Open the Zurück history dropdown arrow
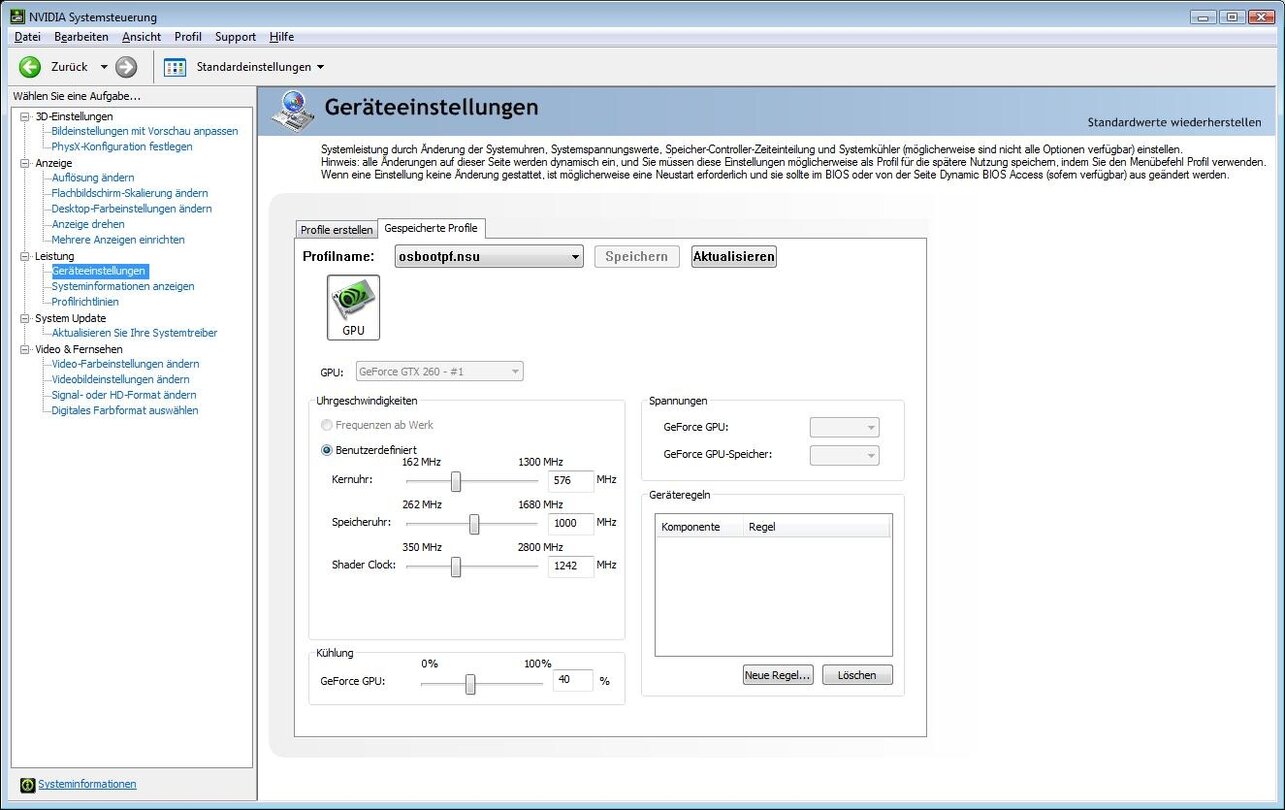Image resolution: width=1285 pixels, height=810 pixels. [103, 67]
